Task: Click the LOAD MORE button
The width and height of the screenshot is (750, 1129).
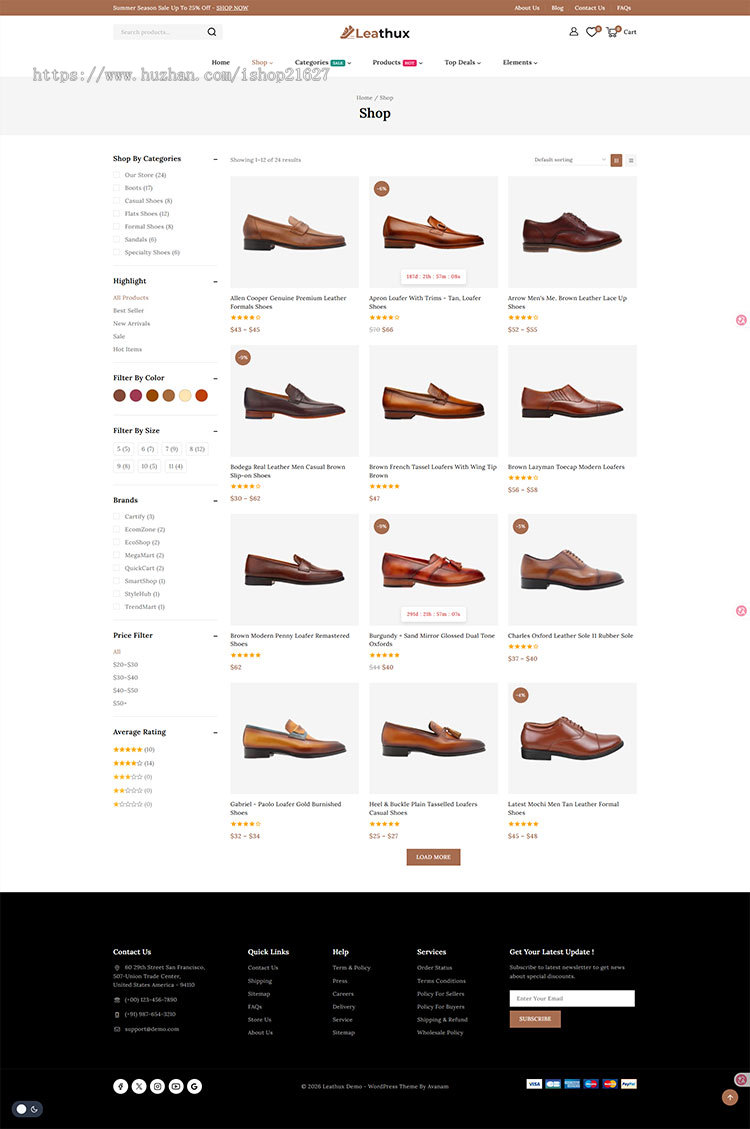Action: pos(433,857)
